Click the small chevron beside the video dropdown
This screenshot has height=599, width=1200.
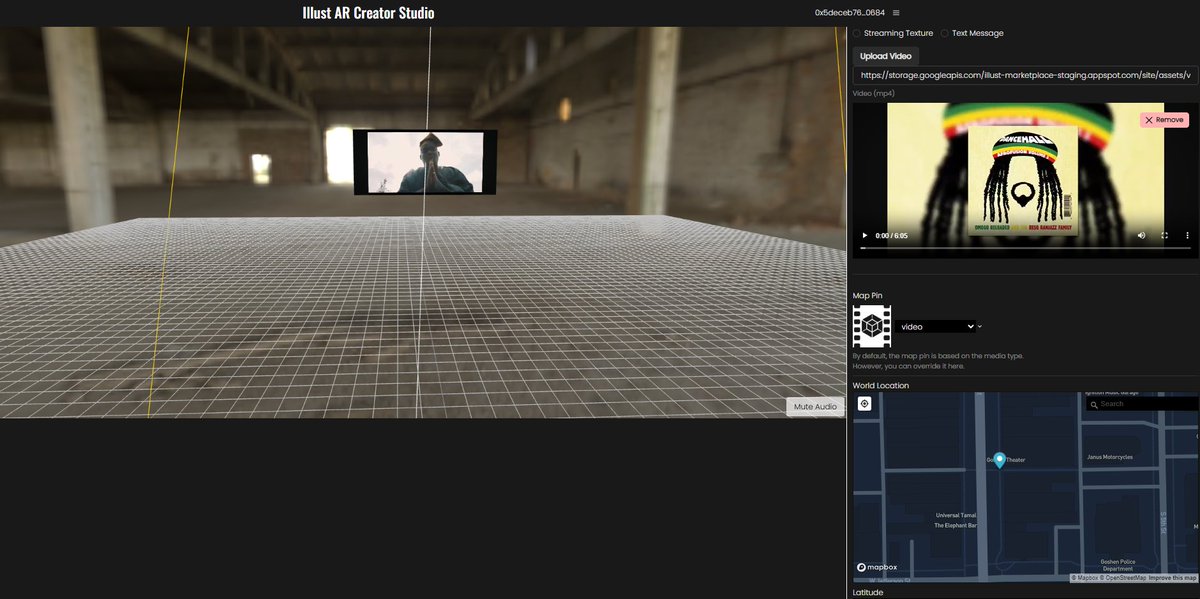click(980, 326)
